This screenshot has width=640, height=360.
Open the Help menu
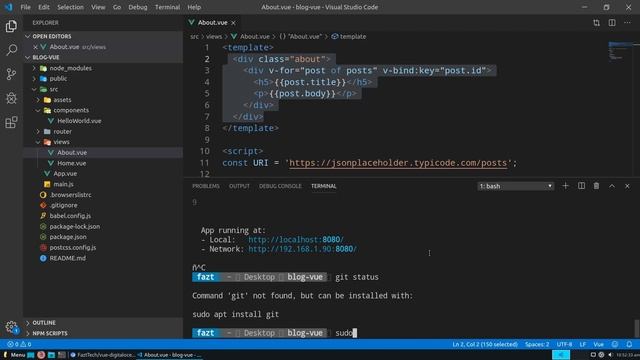point(194,7)
